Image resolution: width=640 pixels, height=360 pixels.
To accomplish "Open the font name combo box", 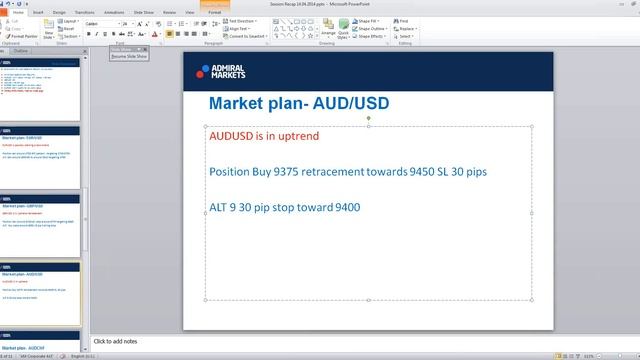I will 102,24.
